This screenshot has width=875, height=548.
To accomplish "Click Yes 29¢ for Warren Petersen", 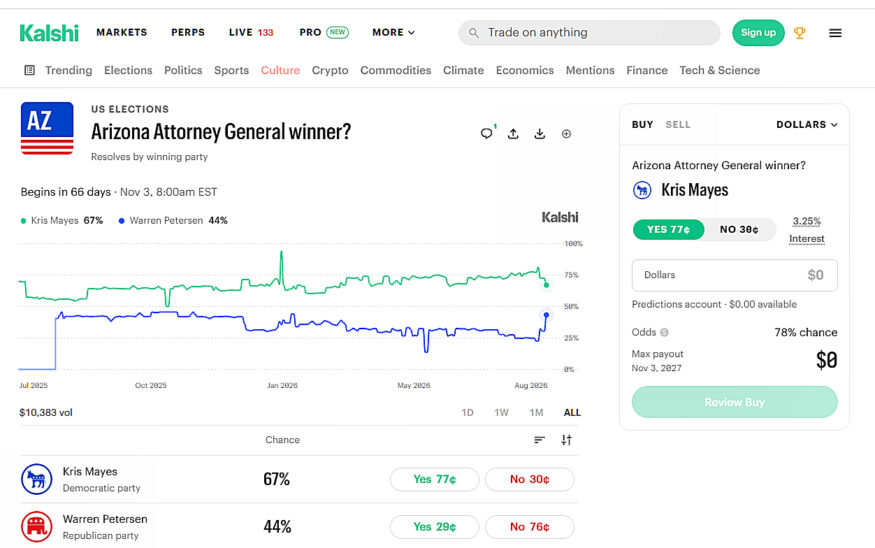I will [434, 527].
